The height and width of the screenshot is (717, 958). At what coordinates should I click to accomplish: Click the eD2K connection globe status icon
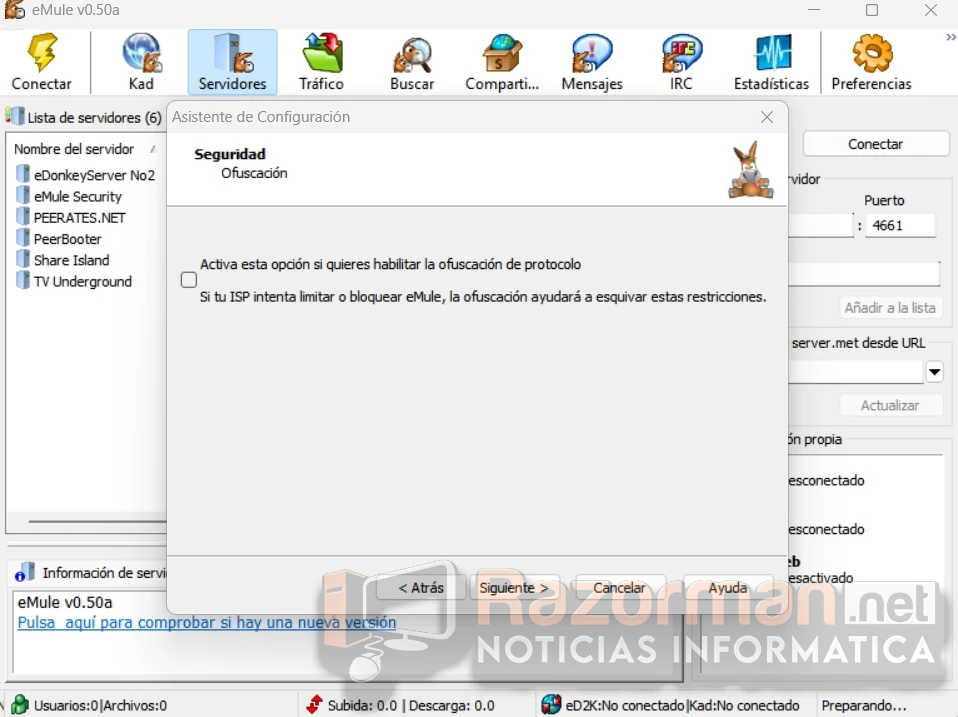(x=551, y=704)
